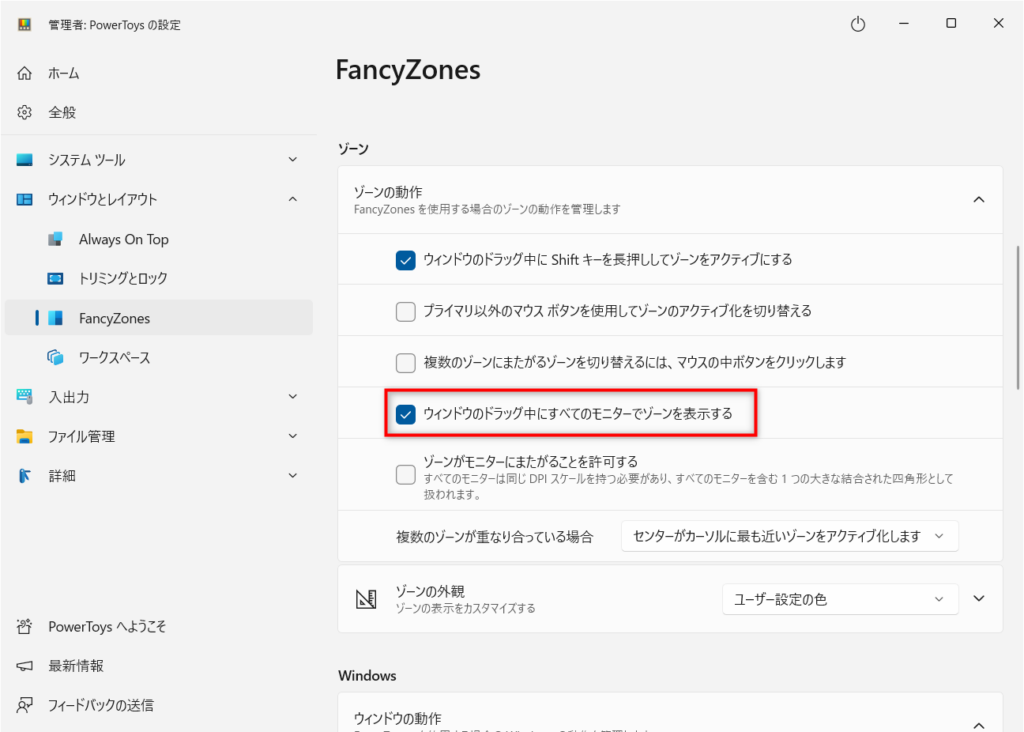Screen dimensions: 1024x732
Task: Click the ホーム house icon
Action: click(x=25, y=73)
